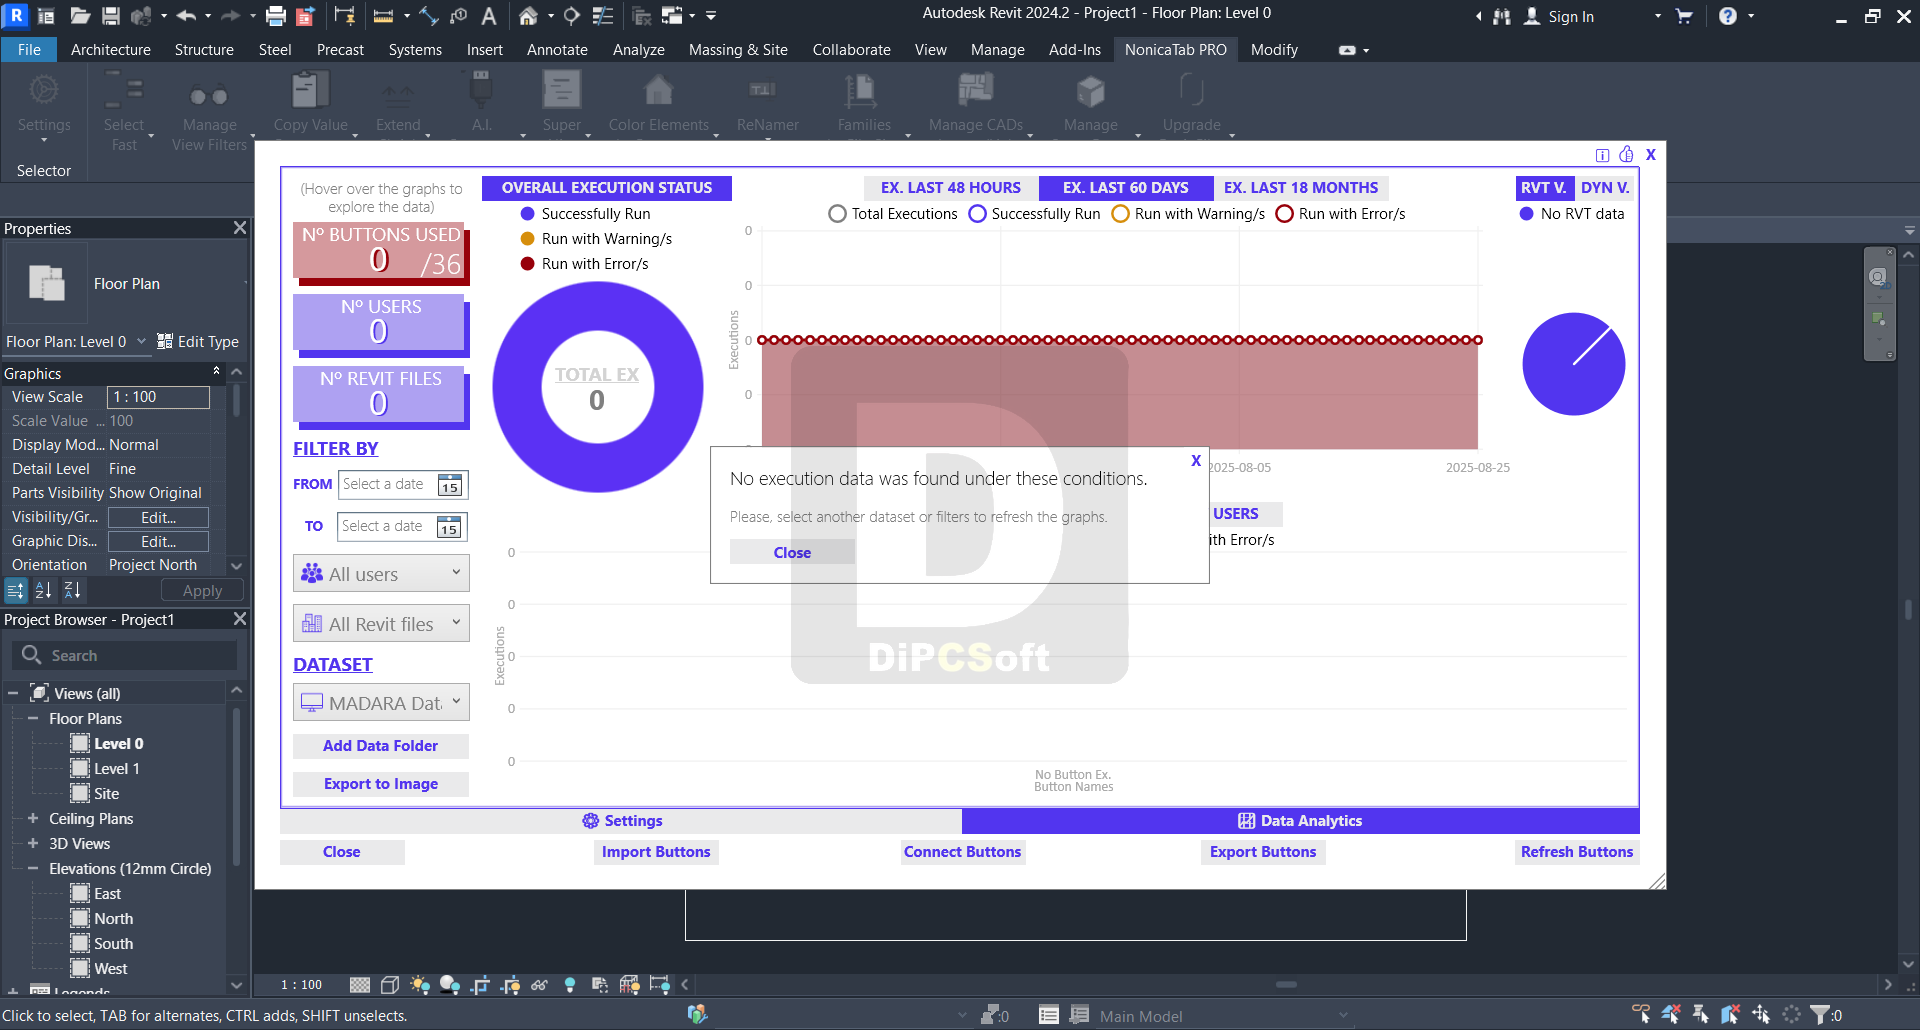Viewport: 1920px width, 1030px height.
Task: Click the Crop View icon in view control bar
Action: 480,985
